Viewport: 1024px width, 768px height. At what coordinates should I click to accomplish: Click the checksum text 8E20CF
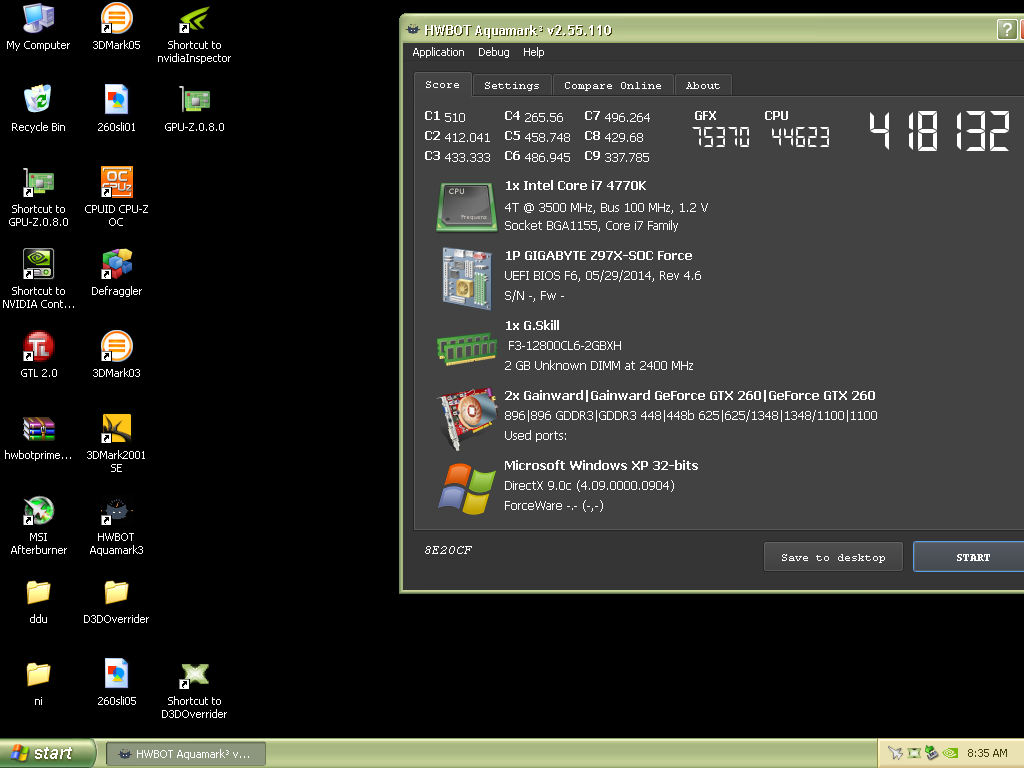click(x=448, y=550)
